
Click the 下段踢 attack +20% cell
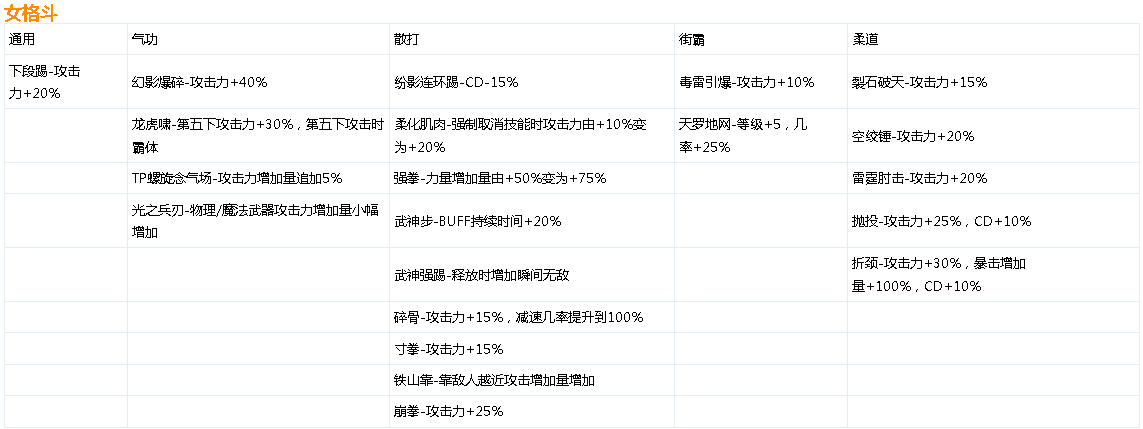(66, 82)
